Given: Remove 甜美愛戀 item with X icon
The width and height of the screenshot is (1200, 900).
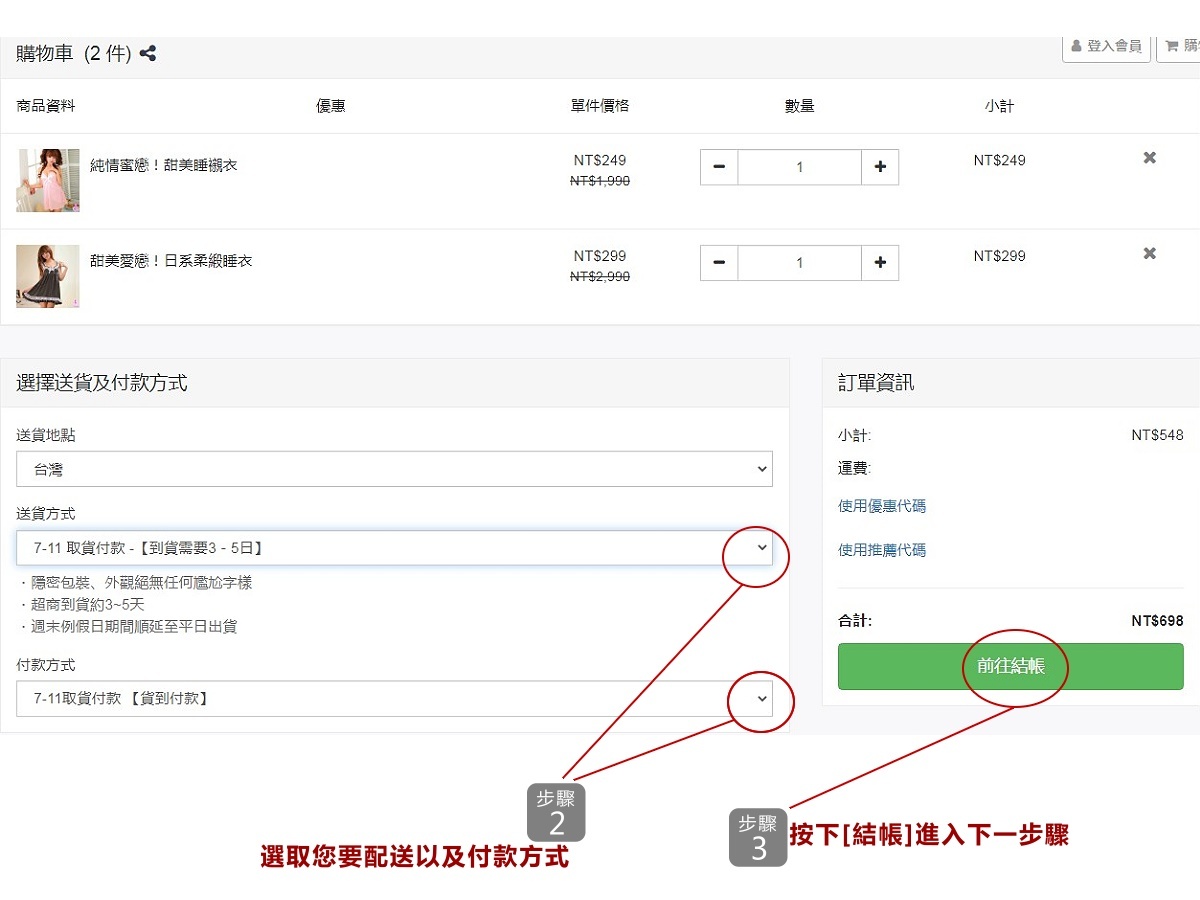Looking at the screenshot, I should pos(1149,254).
